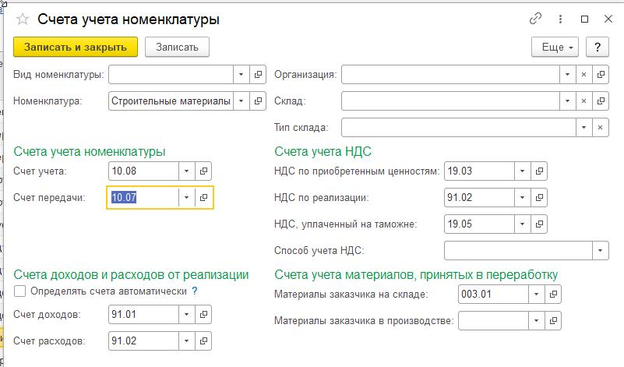This screenshot has height=367, width=624.
Task: Open Материалы заказчика в производстве form icon
Action: pos(553,321)
